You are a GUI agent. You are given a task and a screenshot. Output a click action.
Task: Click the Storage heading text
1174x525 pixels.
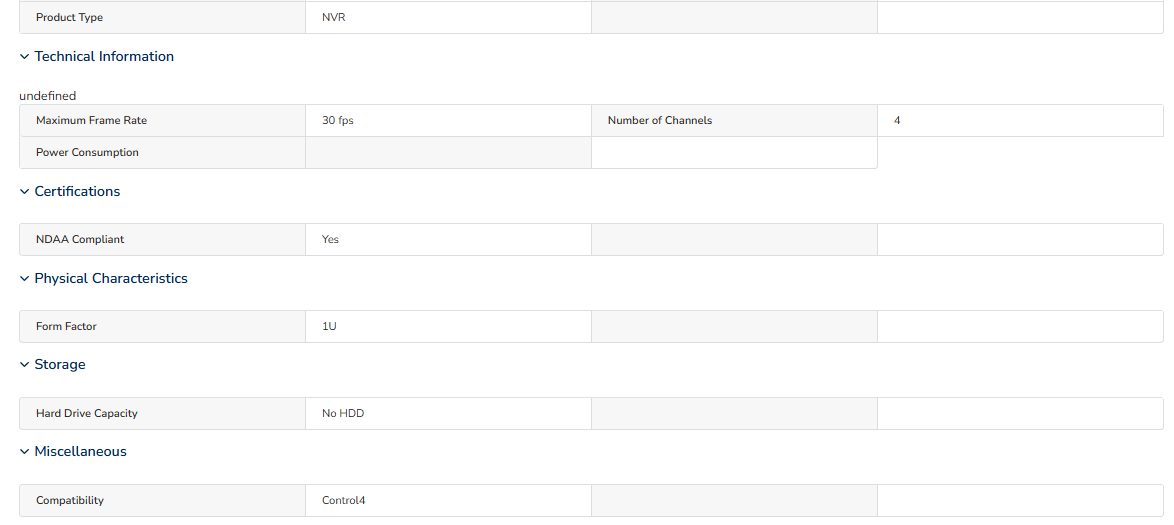coord(60,365)
